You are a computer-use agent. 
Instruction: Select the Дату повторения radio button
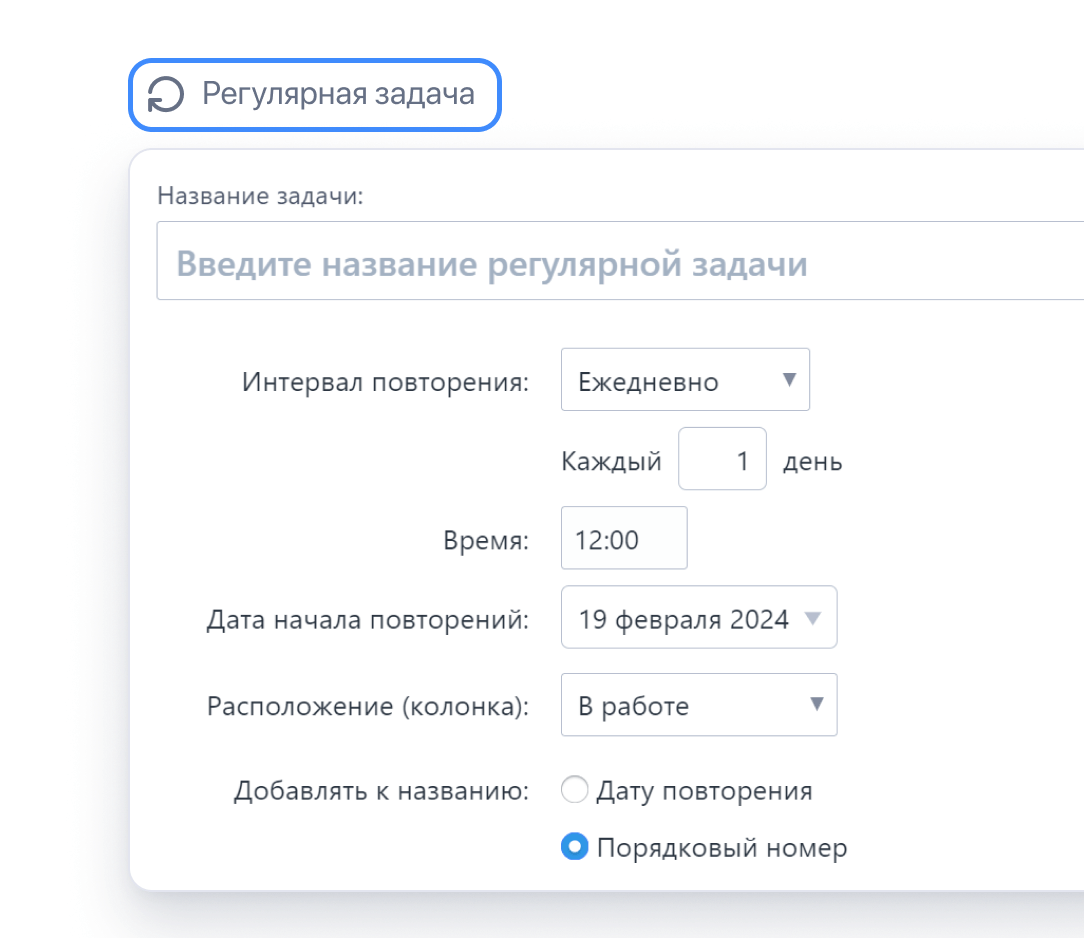[575, 789]
